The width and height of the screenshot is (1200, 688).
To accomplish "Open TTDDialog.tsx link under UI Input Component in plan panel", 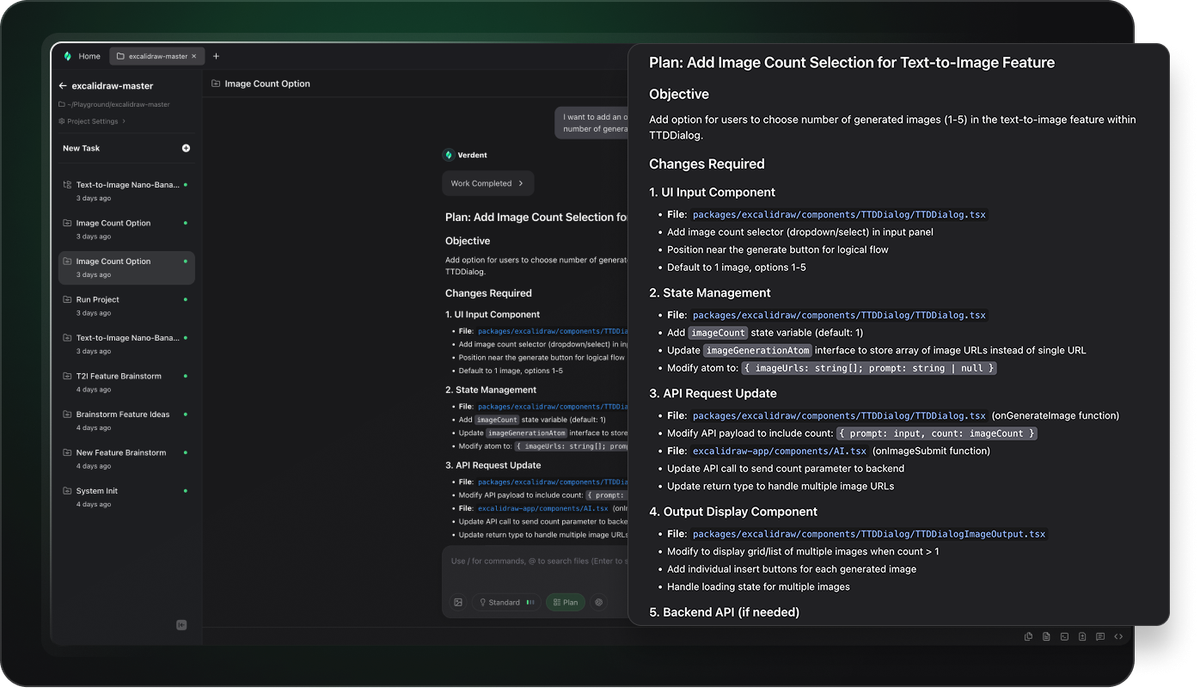I will point(839,215).
